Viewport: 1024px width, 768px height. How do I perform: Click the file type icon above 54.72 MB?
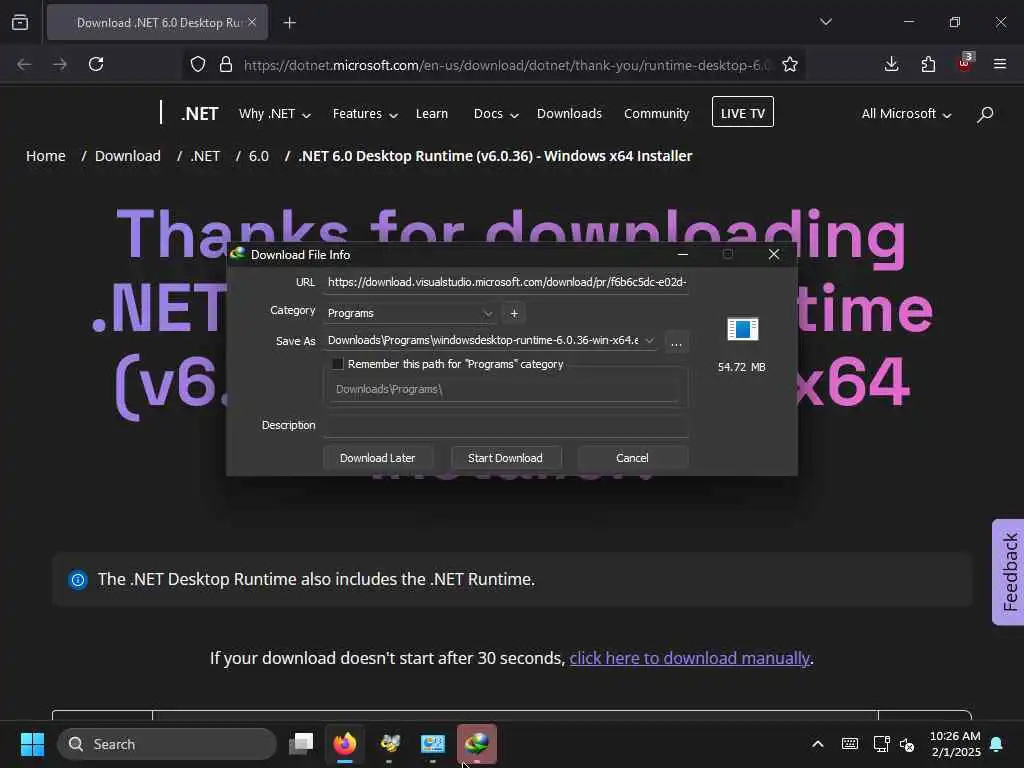743,329
